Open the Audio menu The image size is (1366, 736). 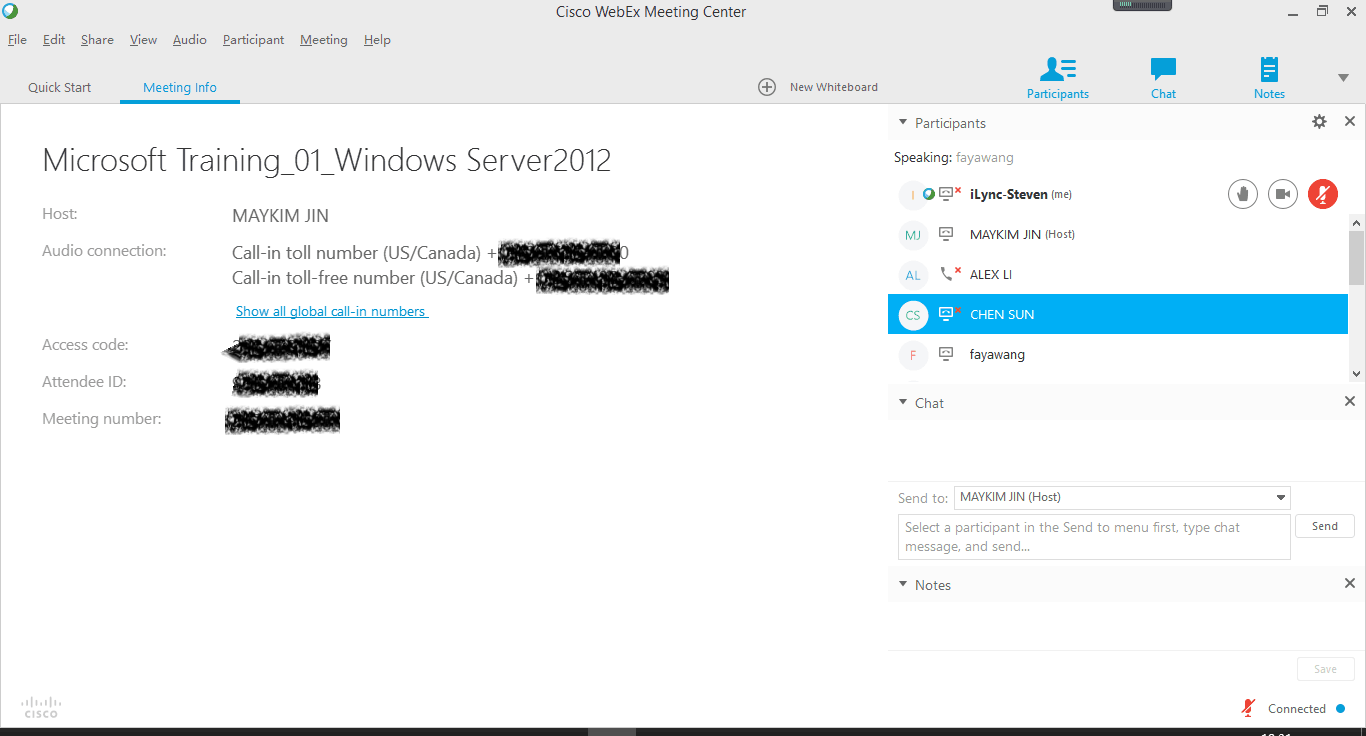[x=189, y=40]
